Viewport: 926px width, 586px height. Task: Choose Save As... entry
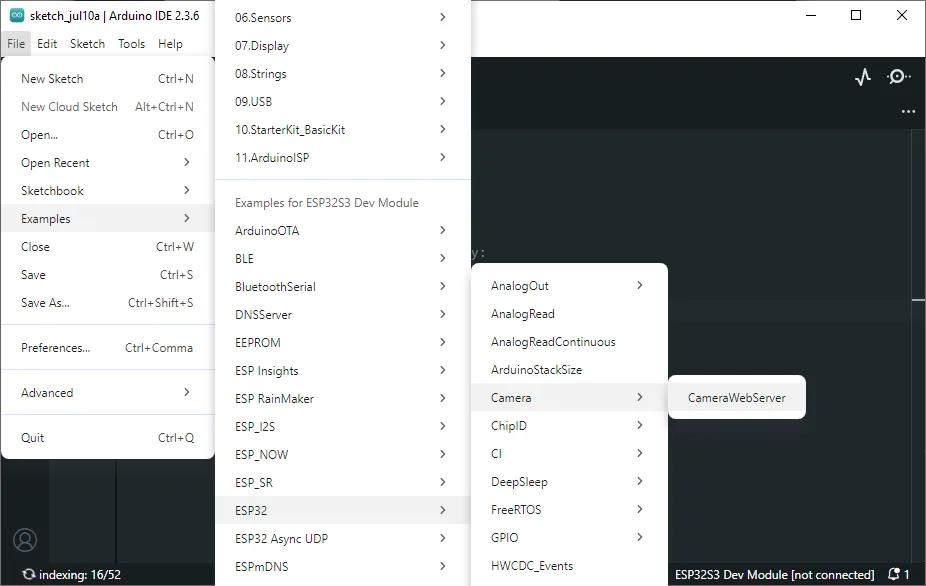coord(107,302)
